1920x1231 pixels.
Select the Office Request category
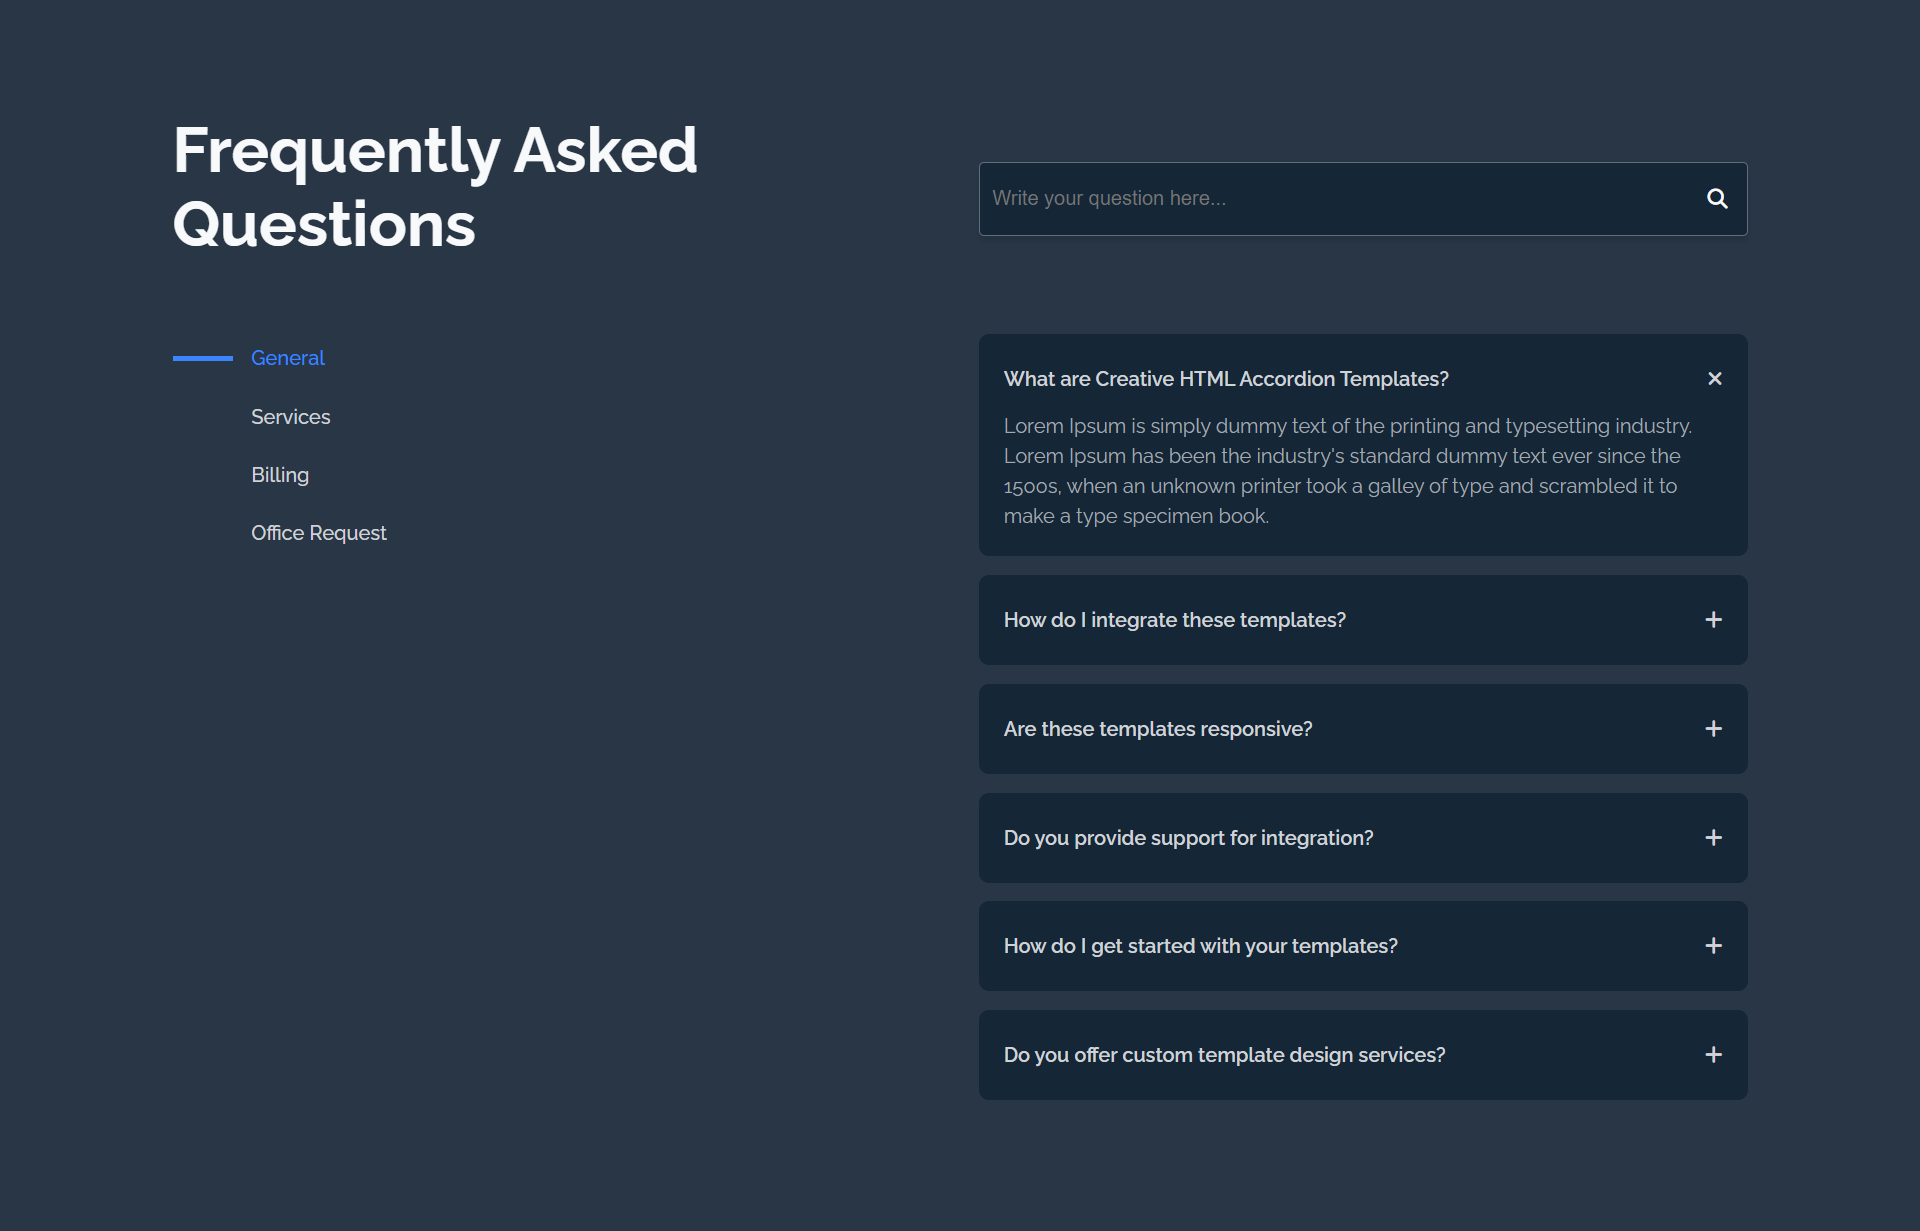click(x=318, y=533)
